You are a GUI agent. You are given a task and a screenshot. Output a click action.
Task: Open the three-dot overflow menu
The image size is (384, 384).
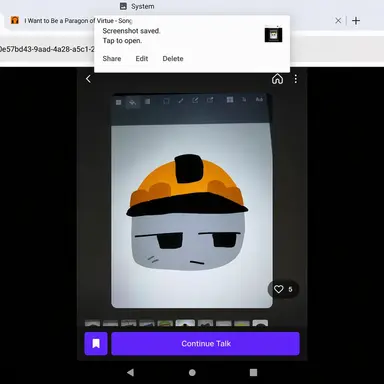[x=296, y=79]
